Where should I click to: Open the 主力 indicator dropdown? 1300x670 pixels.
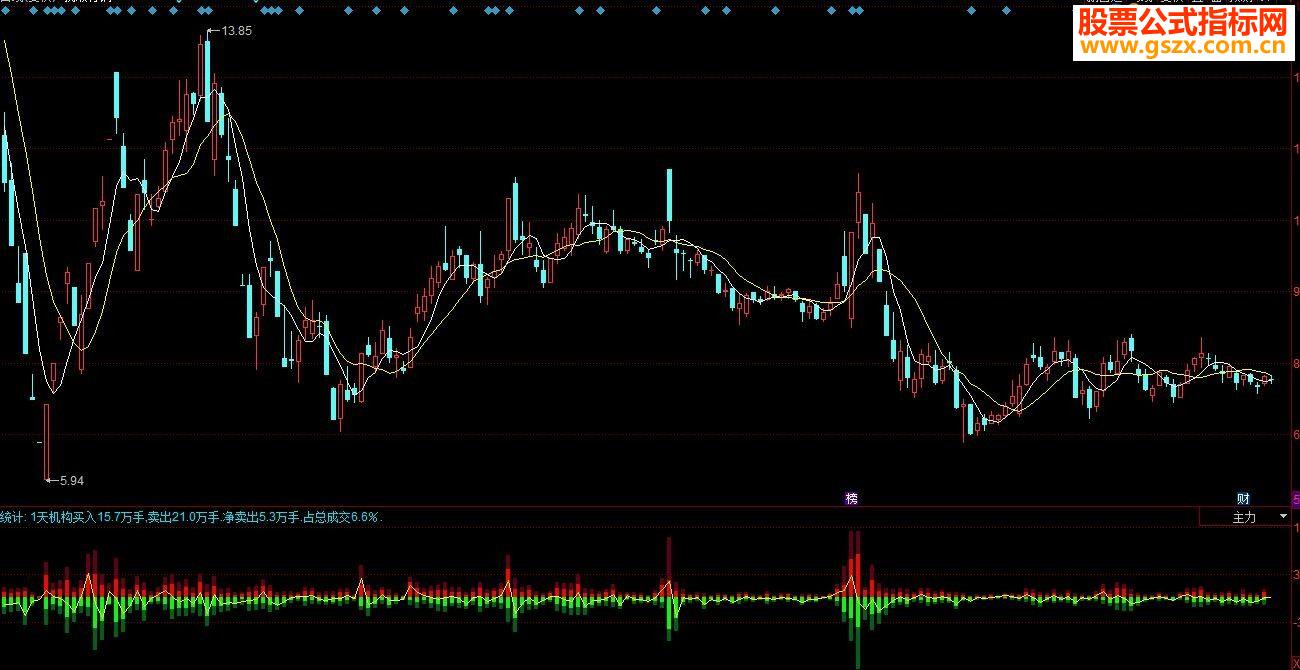[1246, 517]
